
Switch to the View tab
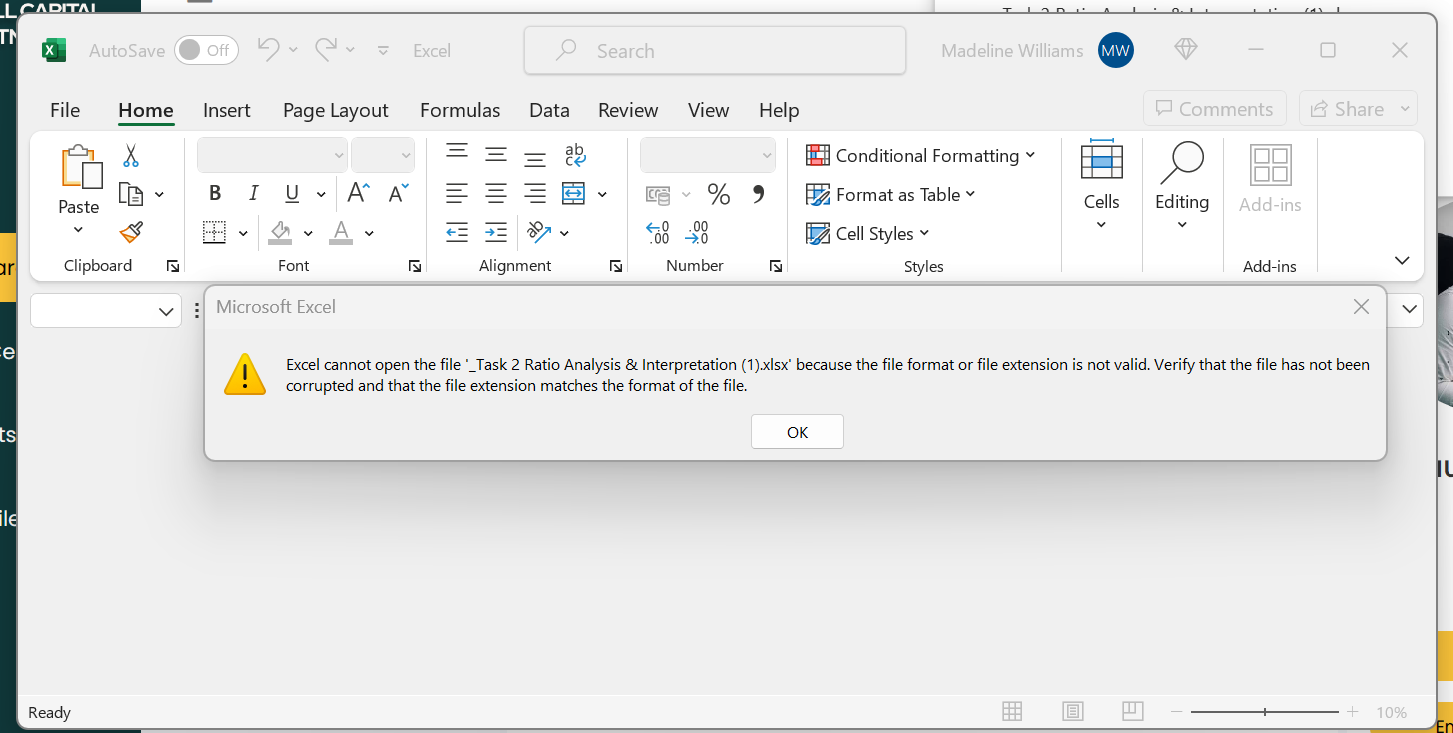709,110
